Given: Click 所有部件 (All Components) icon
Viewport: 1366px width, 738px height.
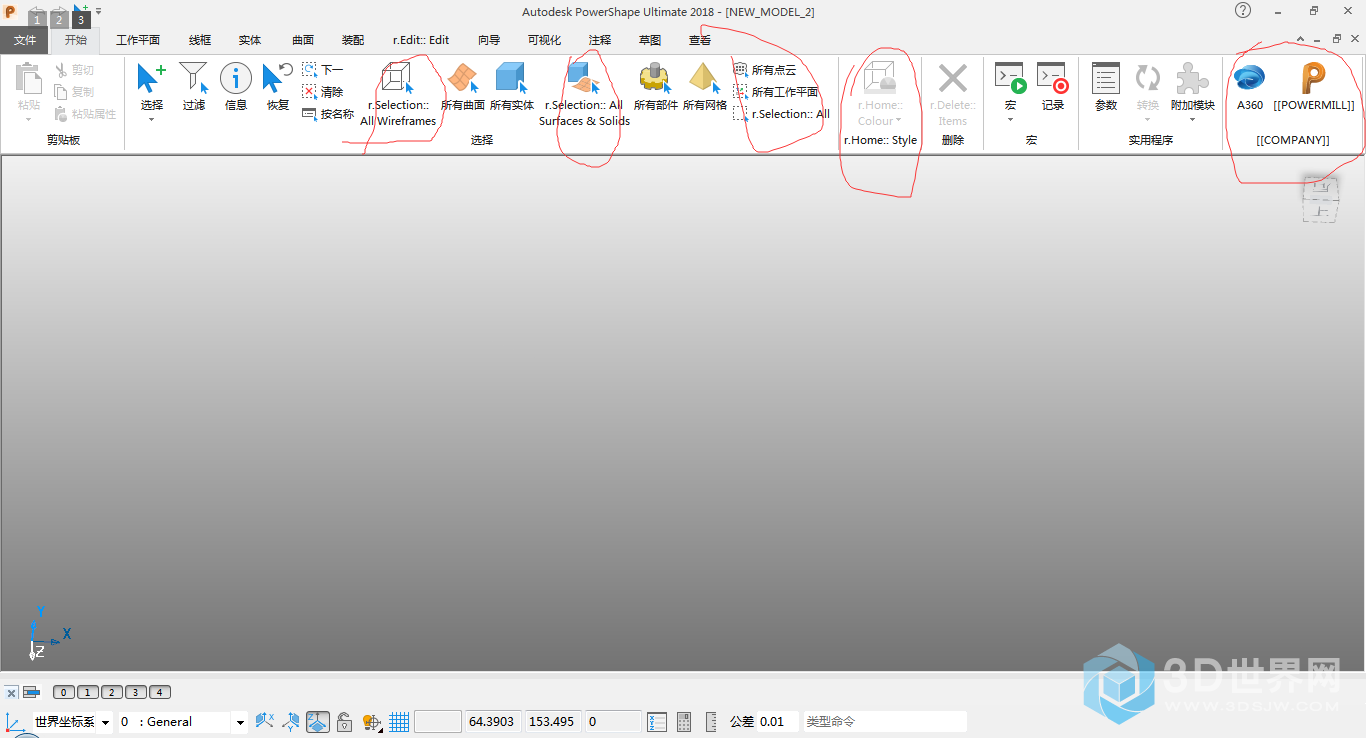Looking at the screenshot, I should click(655, 78).
